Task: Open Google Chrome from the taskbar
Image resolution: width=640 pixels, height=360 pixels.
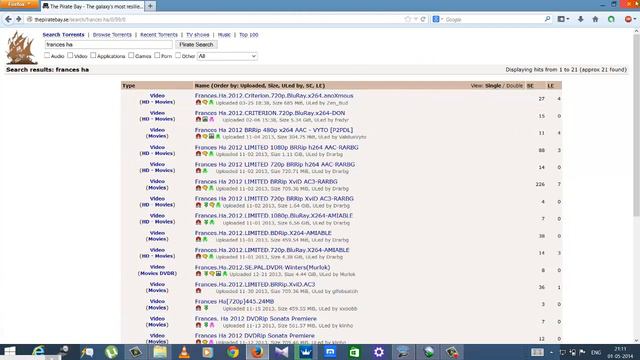Action: tap(233, 352)
